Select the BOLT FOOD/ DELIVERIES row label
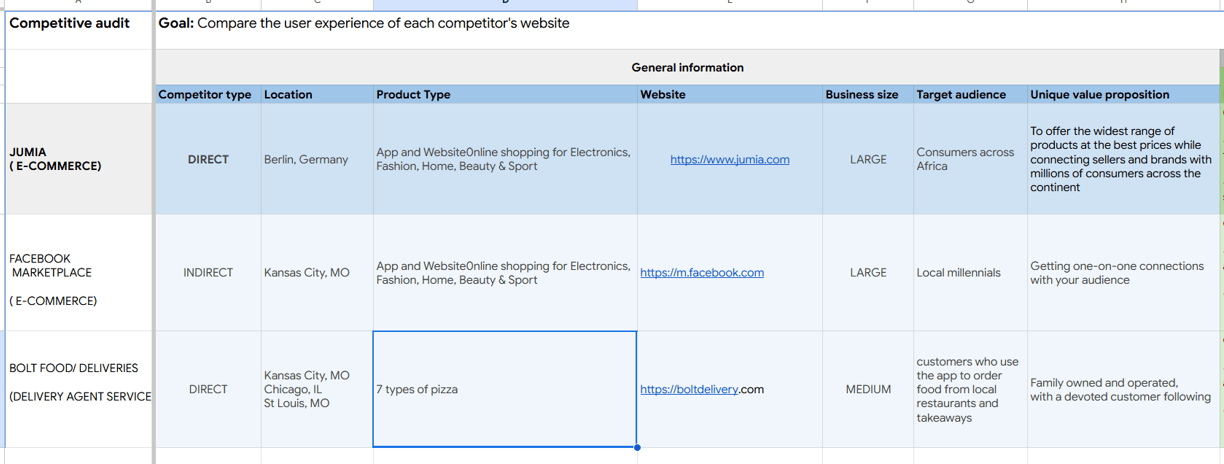1224x464 pixels. point(79,389)
